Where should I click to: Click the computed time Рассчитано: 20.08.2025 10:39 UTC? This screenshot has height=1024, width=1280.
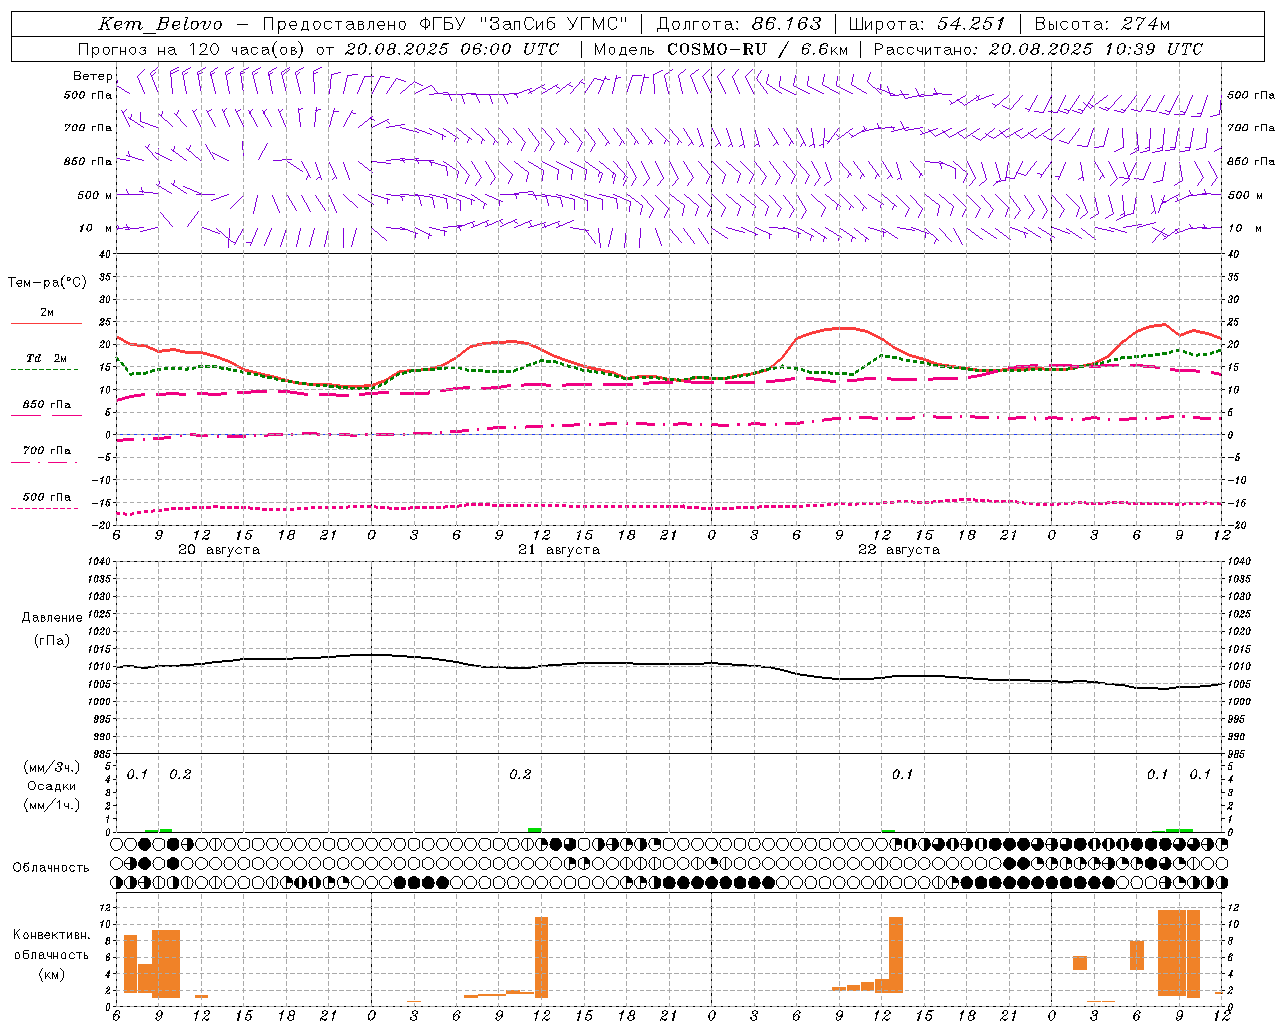point(1038,49)
